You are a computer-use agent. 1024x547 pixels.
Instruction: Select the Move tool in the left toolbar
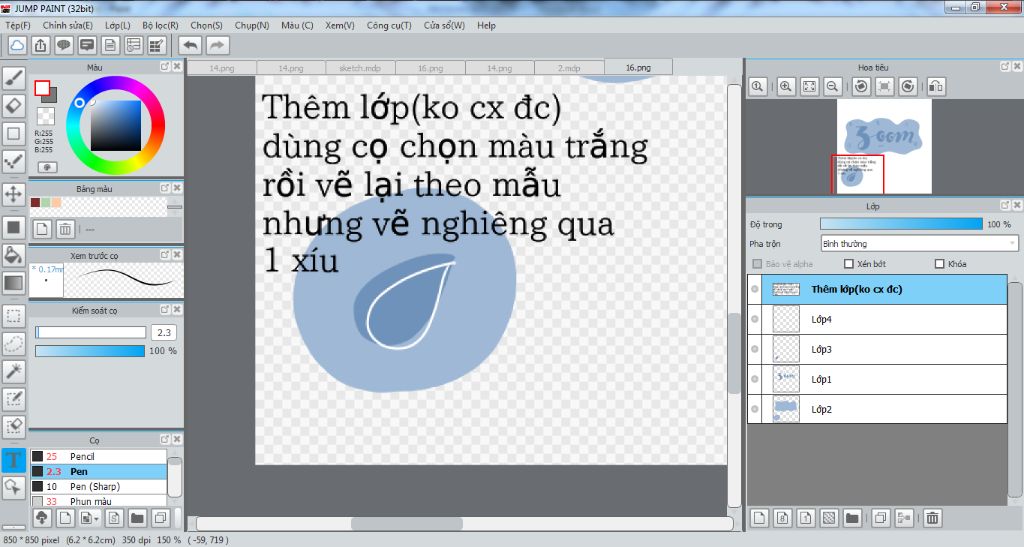coord(14,194)
